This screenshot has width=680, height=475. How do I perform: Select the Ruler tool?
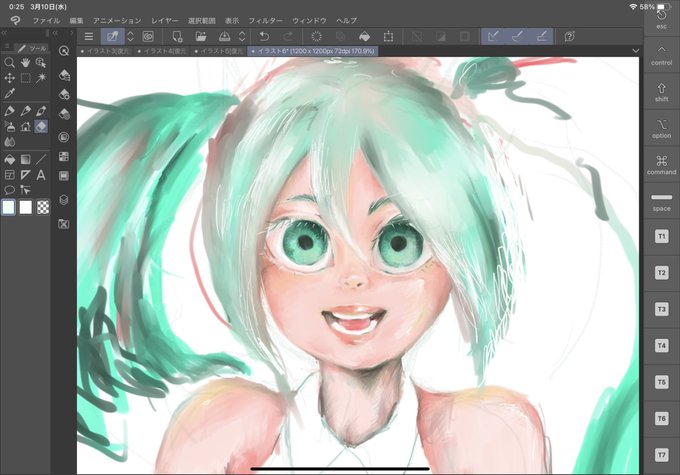coord(26,175)
